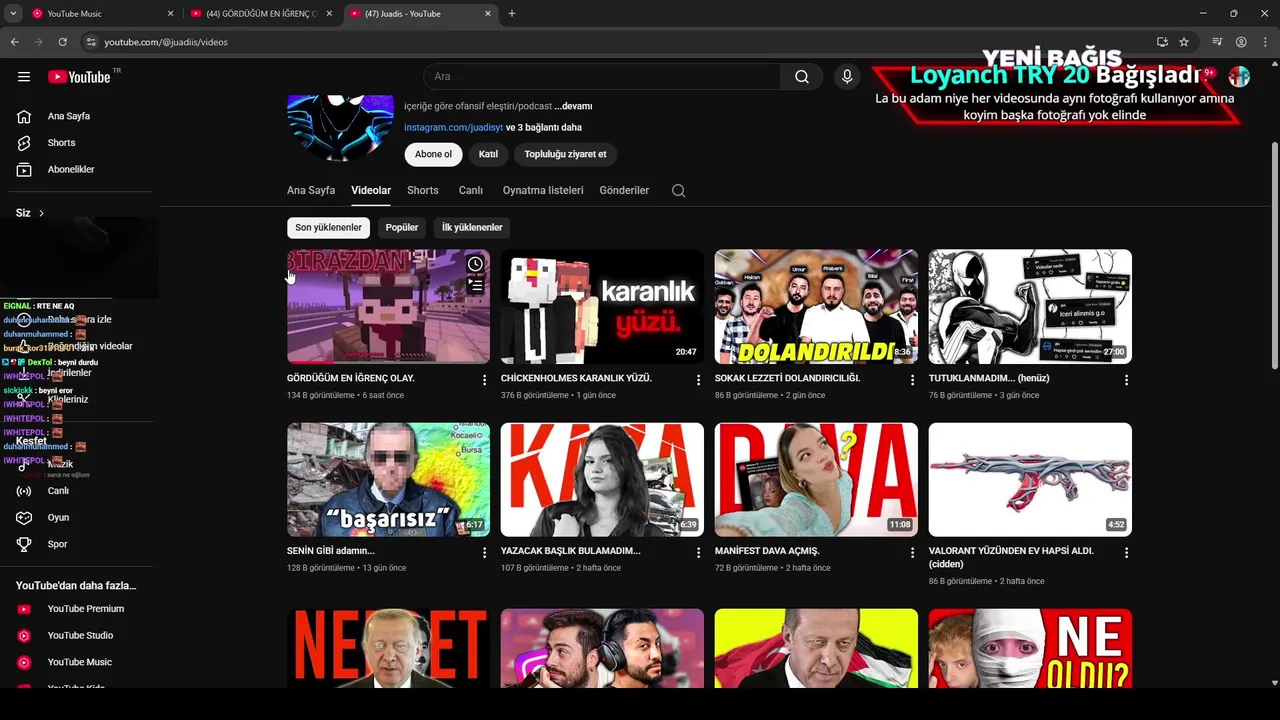Open ve 3 bağlantı daha links
1280x720 pixels.
coord(544,128)
